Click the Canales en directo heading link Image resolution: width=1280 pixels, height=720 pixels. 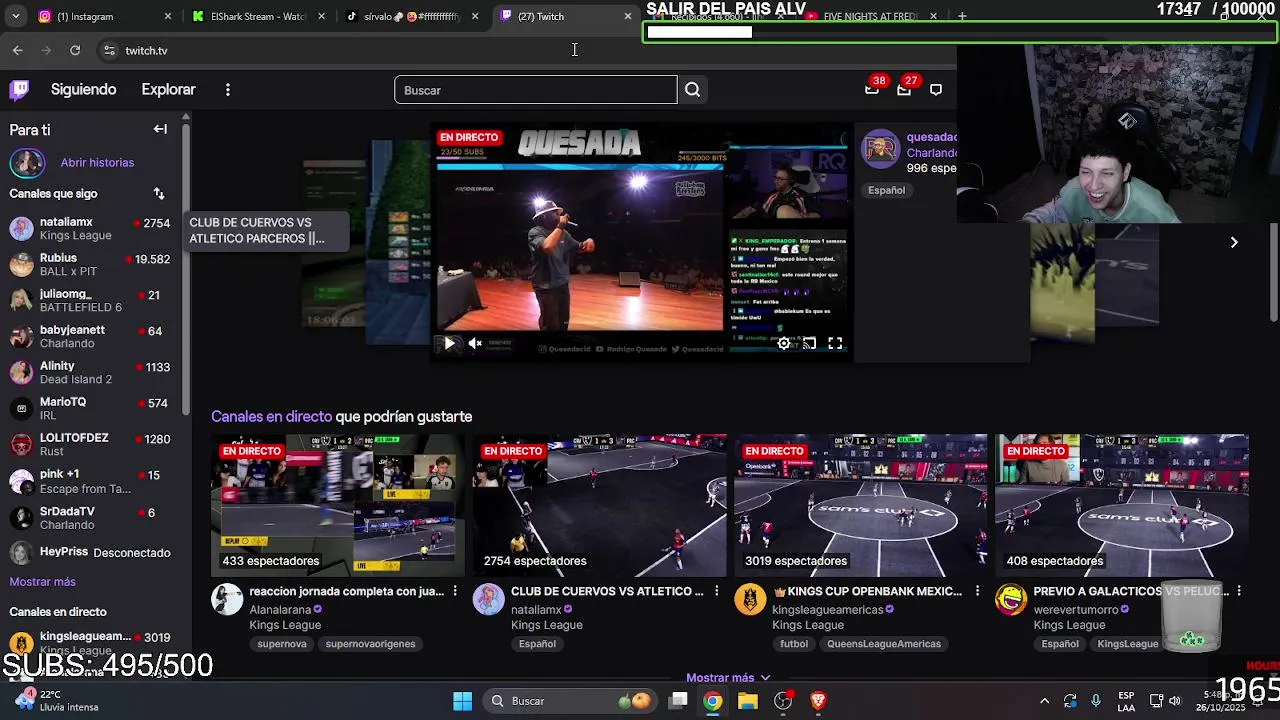click(271, 416)
